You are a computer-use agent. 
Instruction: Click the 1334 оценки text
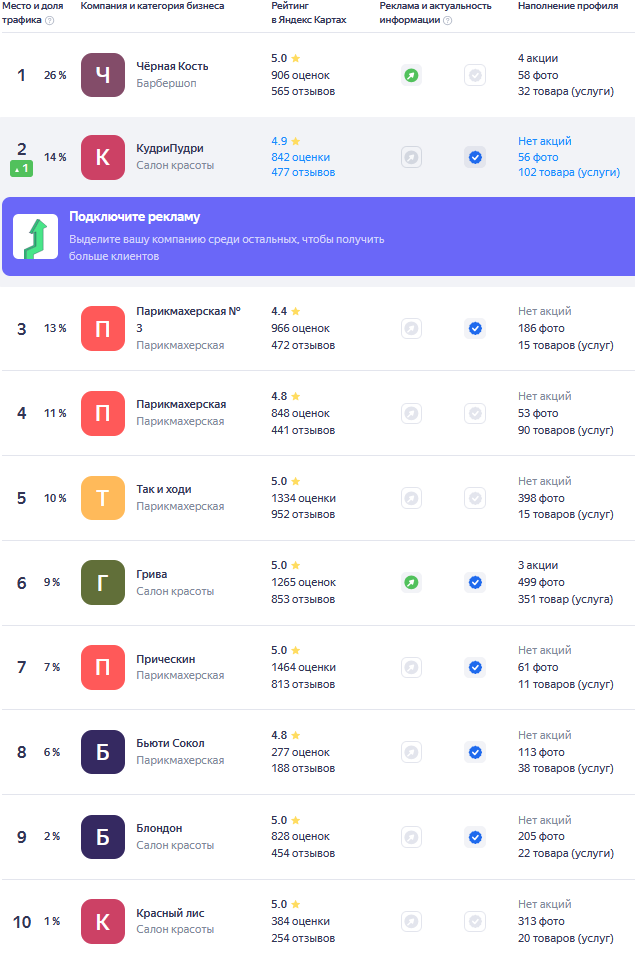pos(303,498)
